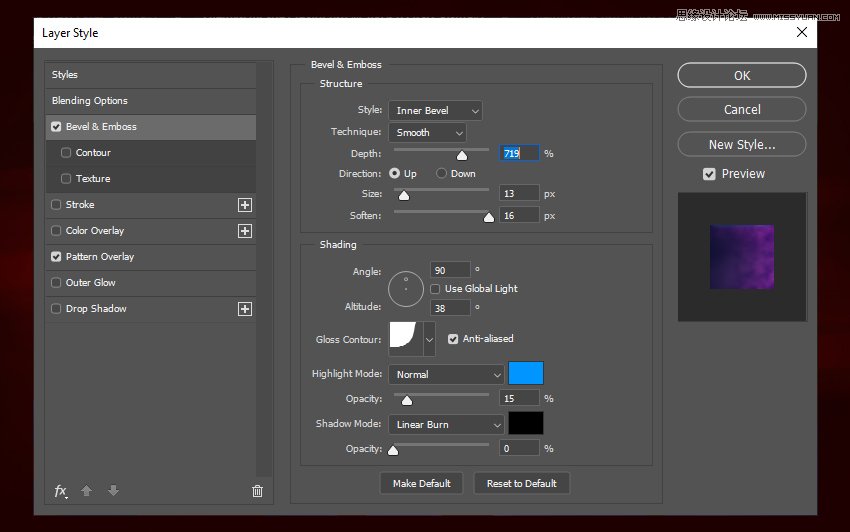Expand the Gloss Contour picker arrow
This screenshot has width=850, height=532.
[x=430, y=340]
